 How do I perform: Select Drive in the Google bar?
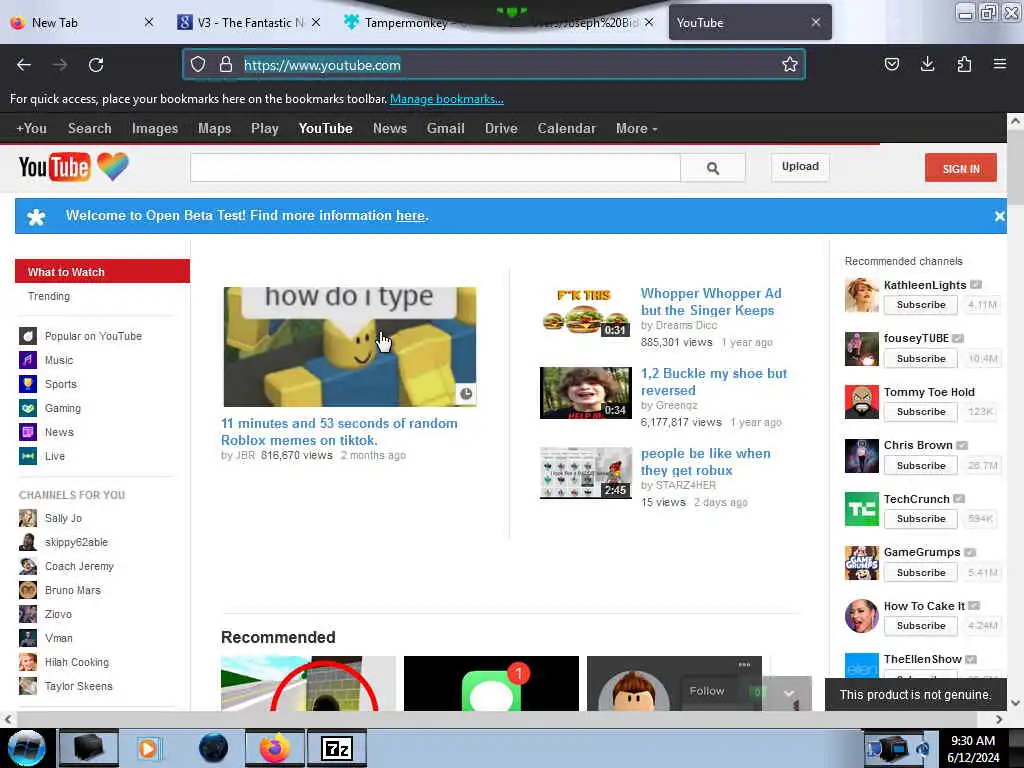[x=501, y=129]
